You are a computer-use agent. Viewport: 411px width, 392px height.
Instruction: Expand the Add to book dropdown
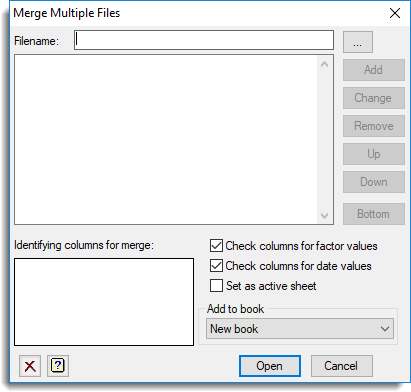point(300,329)
